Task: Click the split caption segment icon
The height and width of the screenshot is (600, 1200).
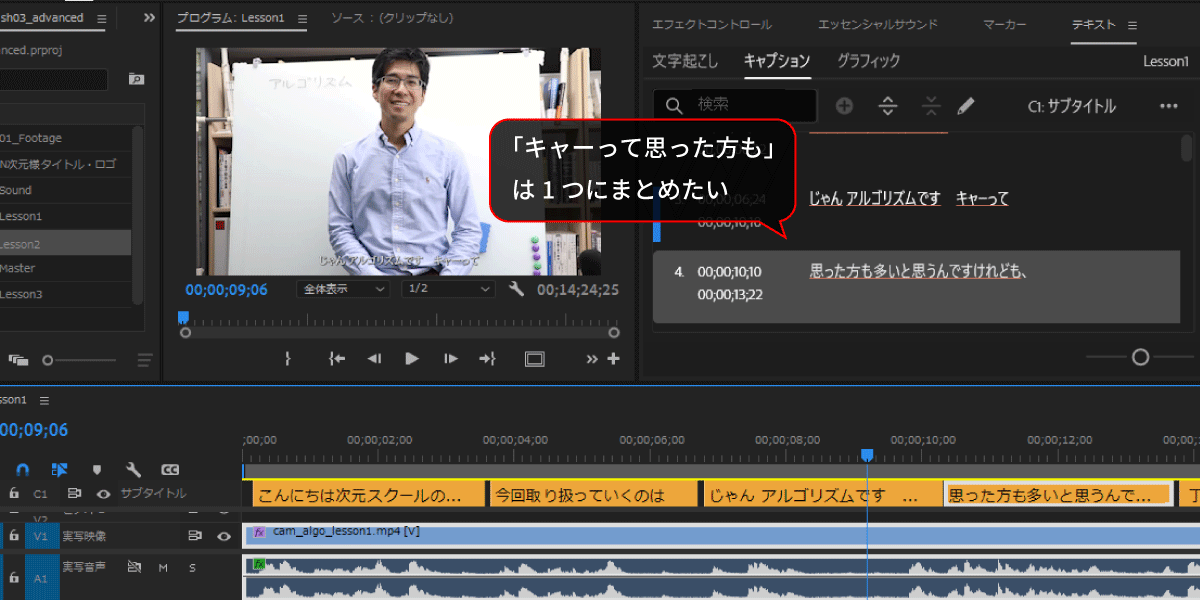Action: (x=888, y=106)
